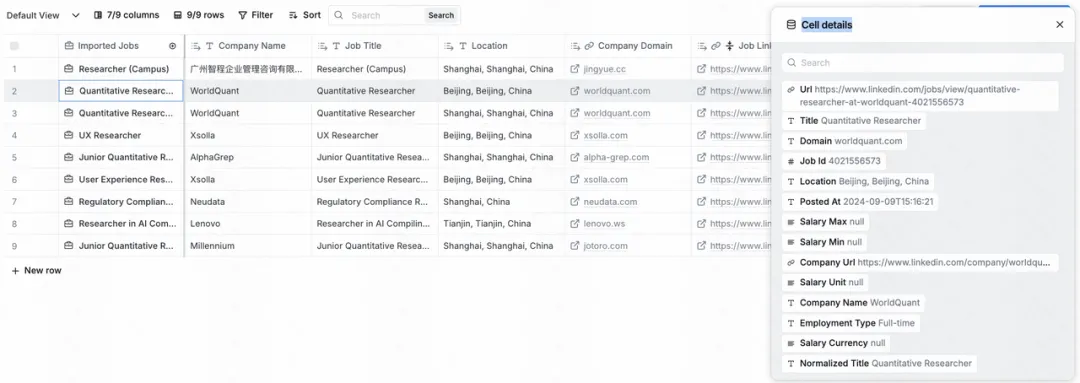Open the Default View dropdown
This screenshot has width=1080, height=383.
[43, 15]
